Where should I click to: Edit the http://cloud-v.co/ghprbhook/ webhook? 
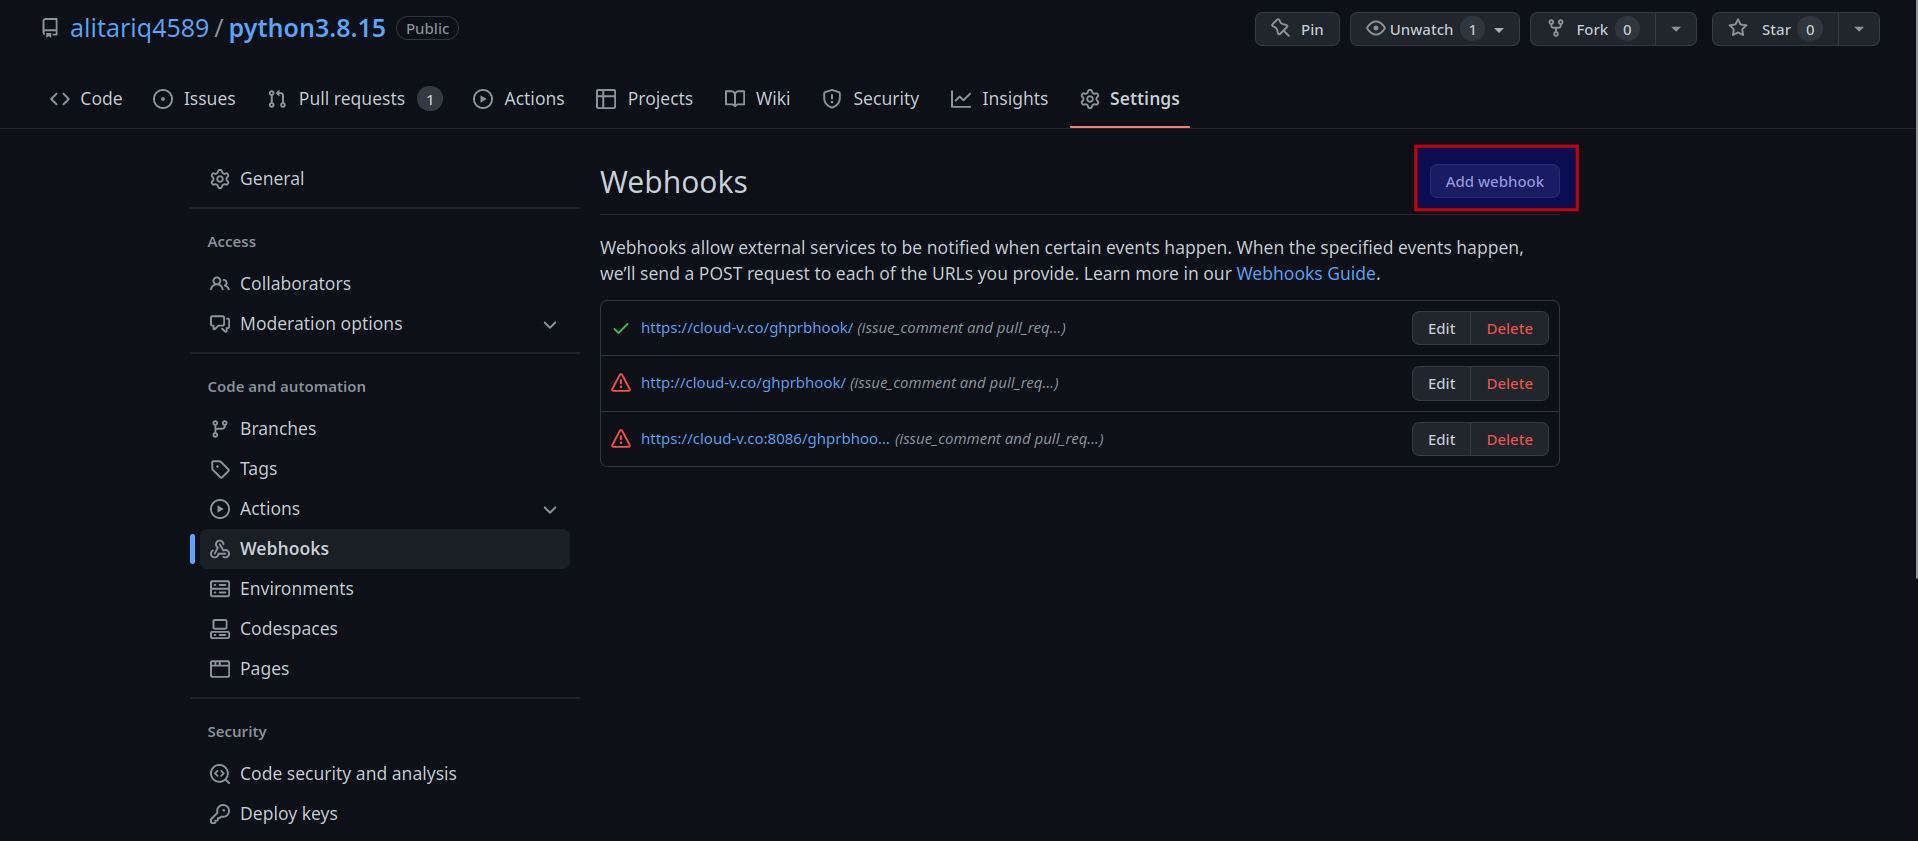pos(1441,383)
